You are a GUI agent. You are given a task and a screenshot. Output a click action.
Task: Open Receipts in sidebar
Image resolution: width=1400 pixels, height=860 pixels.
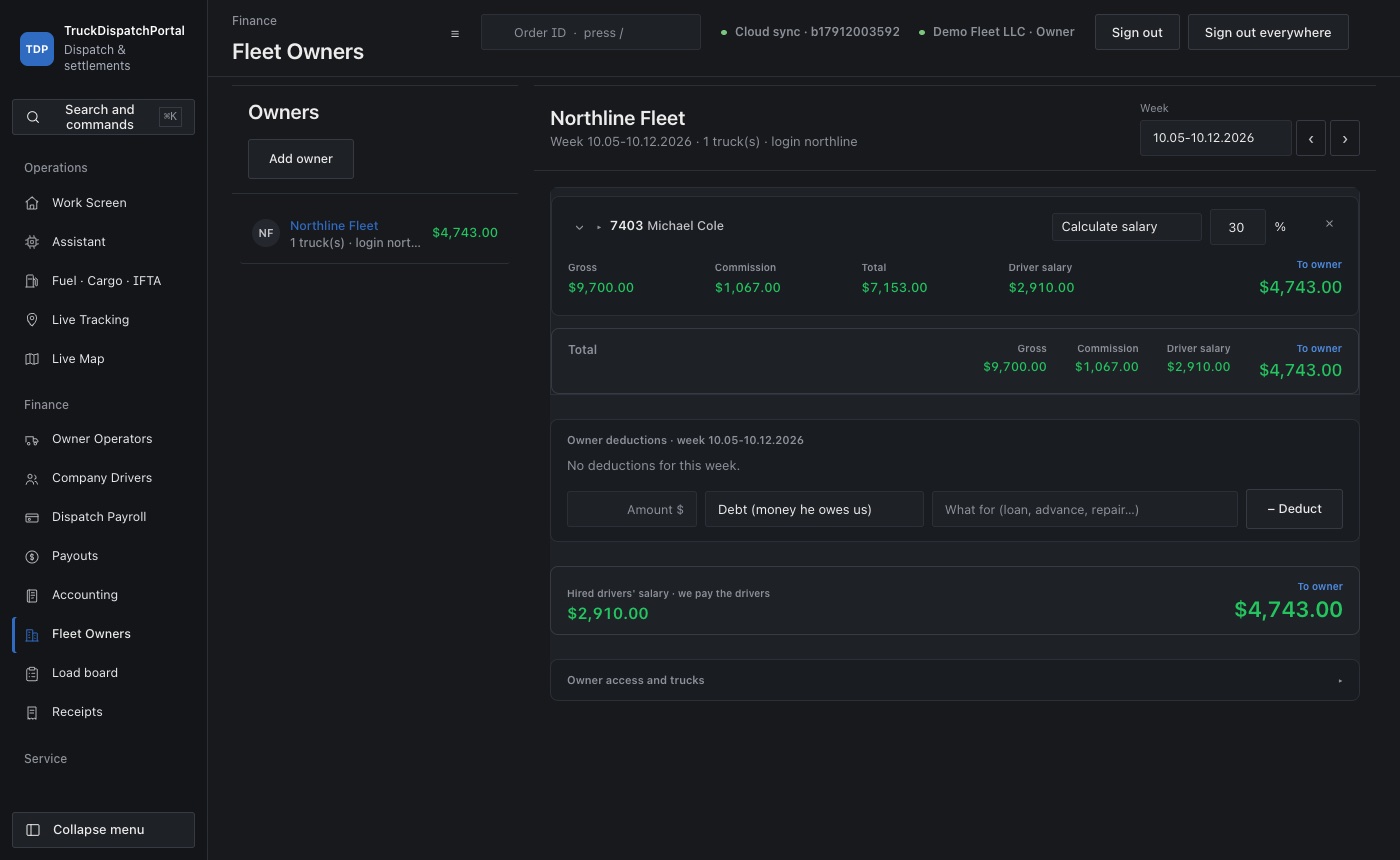tap(103, 712)
